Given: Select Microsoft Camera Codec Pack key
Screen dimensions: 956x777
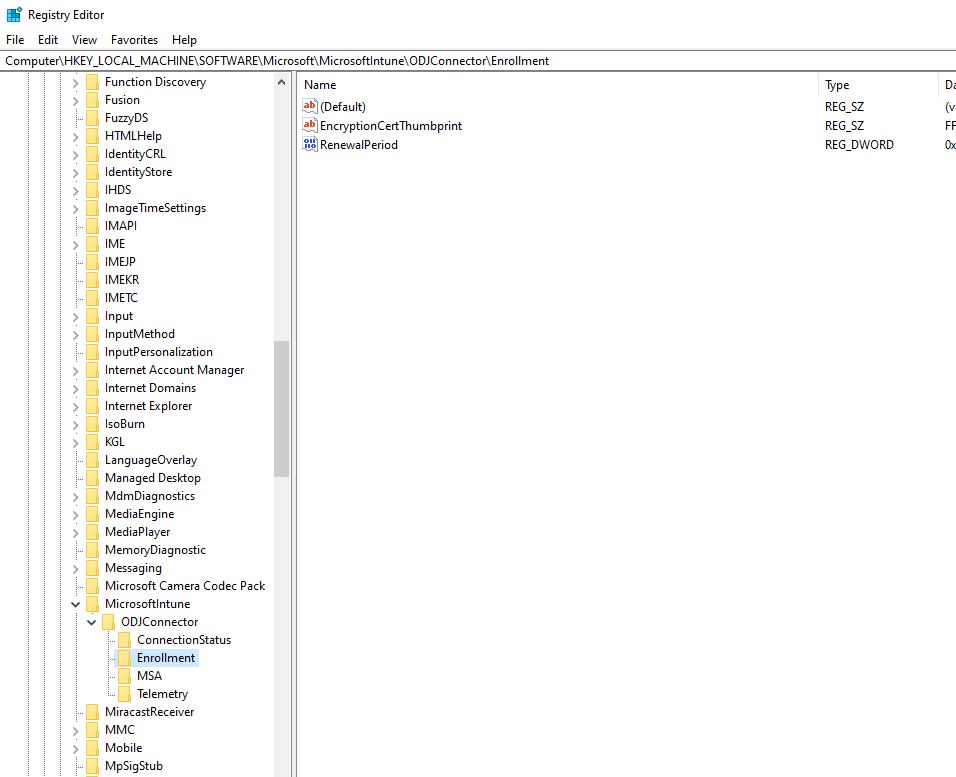Looking at the screenshot, I should coord(185,585).
